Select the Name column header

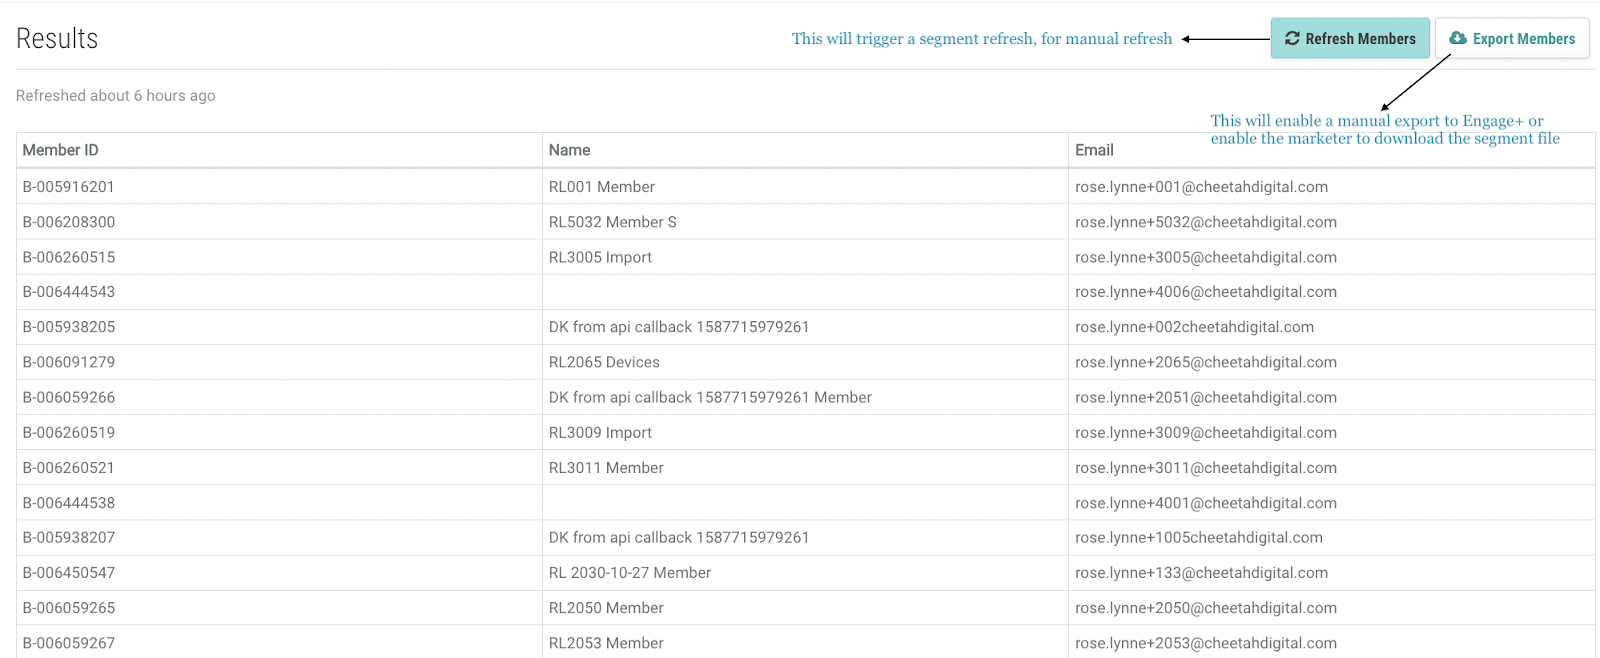pos(569,150)
